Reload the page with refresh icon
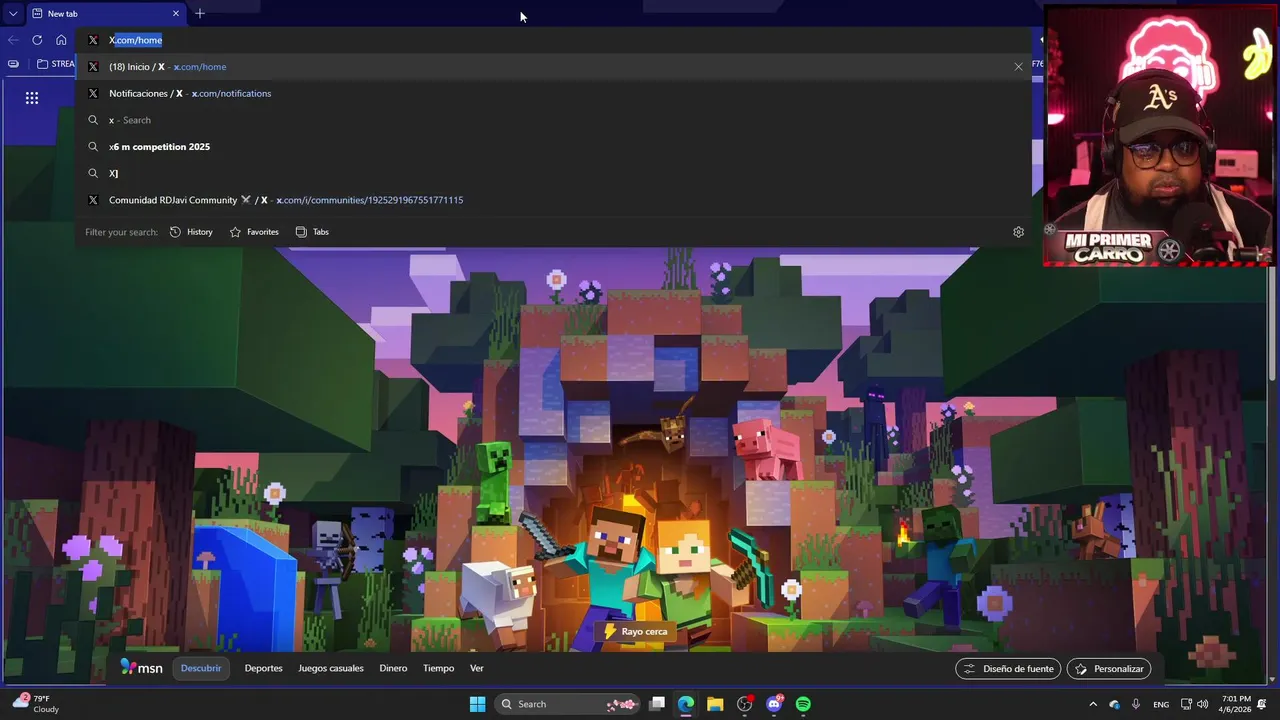 click(x=37, y=40)
